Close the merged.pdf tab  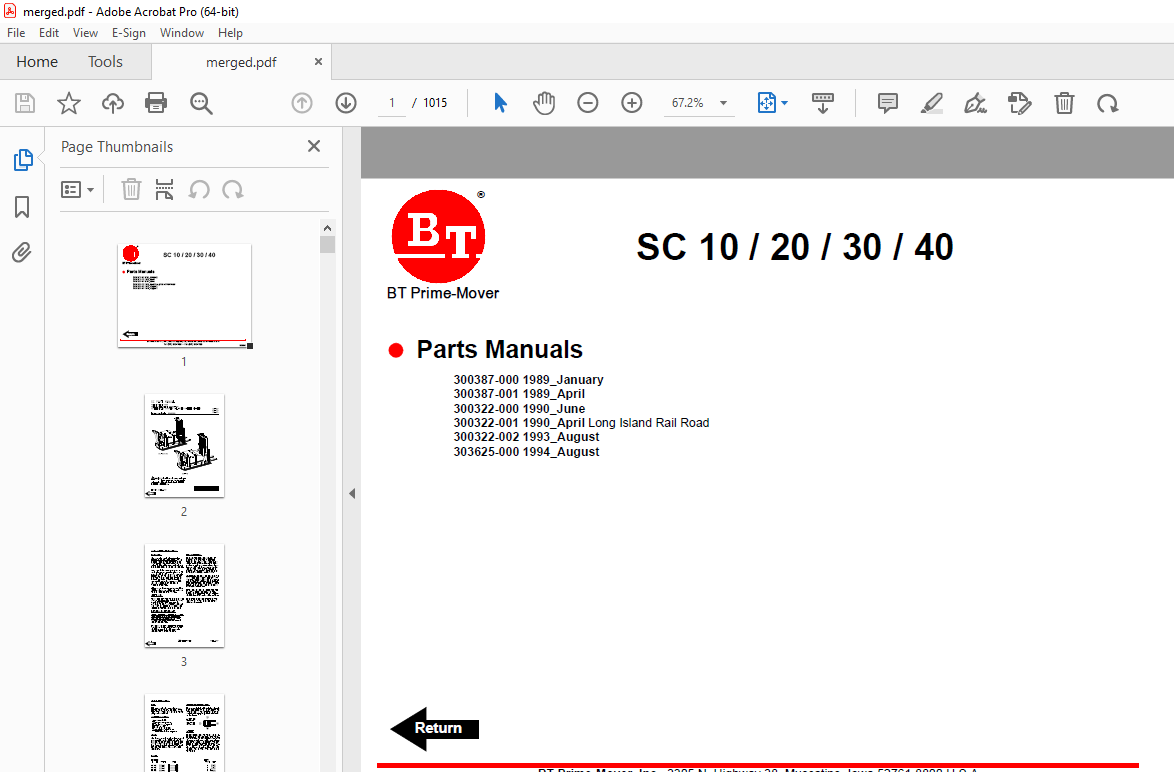point(318,61)
